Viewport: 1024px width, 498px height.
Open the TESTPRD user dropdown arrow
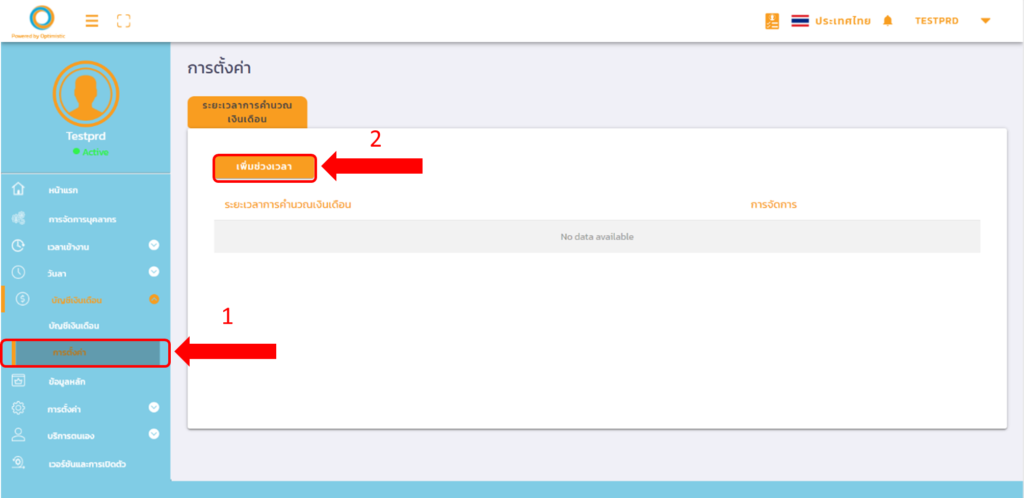point(986,21)
